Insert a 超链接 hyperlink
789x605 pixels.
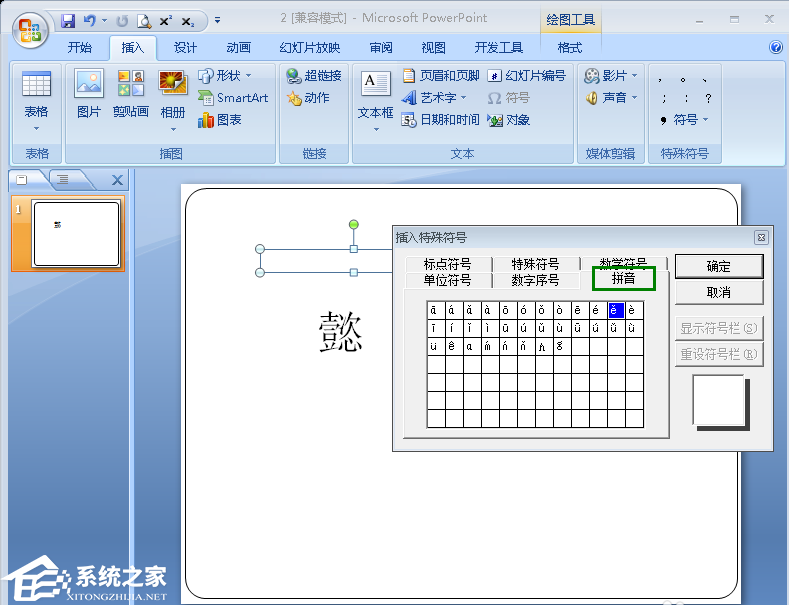click(314, 76)
